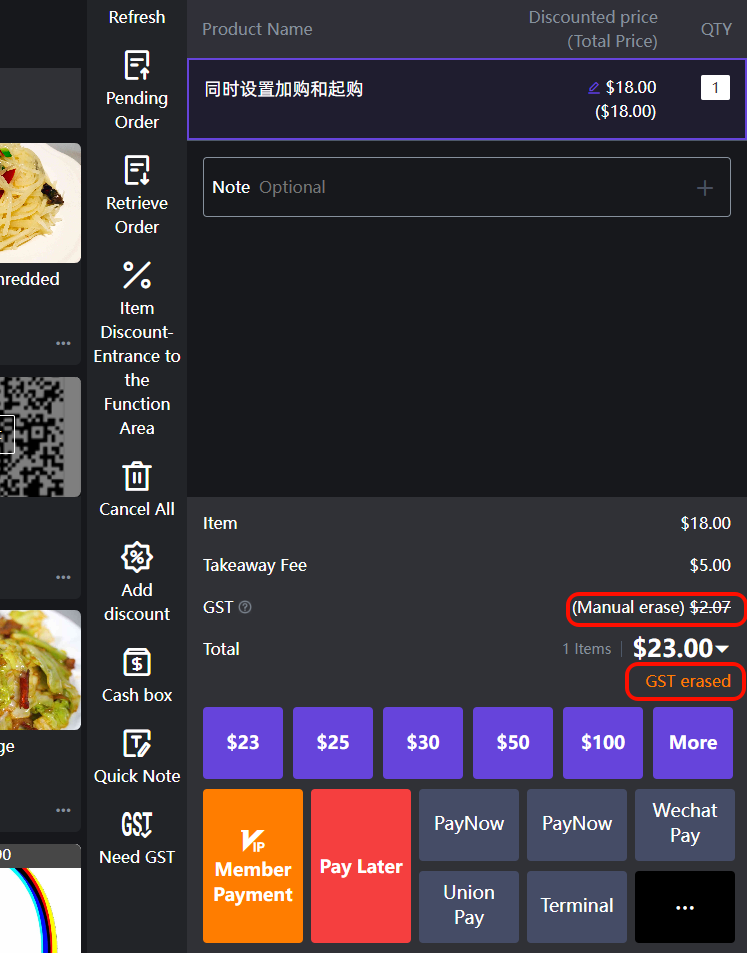Open the Cash box
Viewport: 747px width, 953px height.
(137, 663)
